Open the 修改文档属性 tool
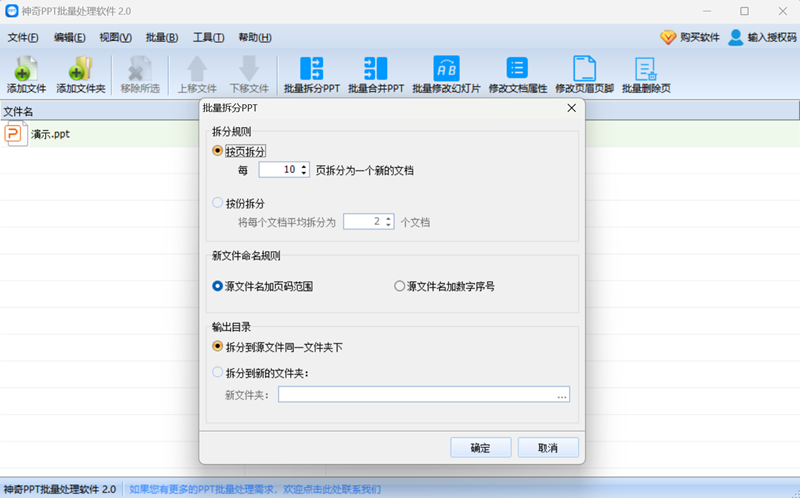 coord(517,74)
